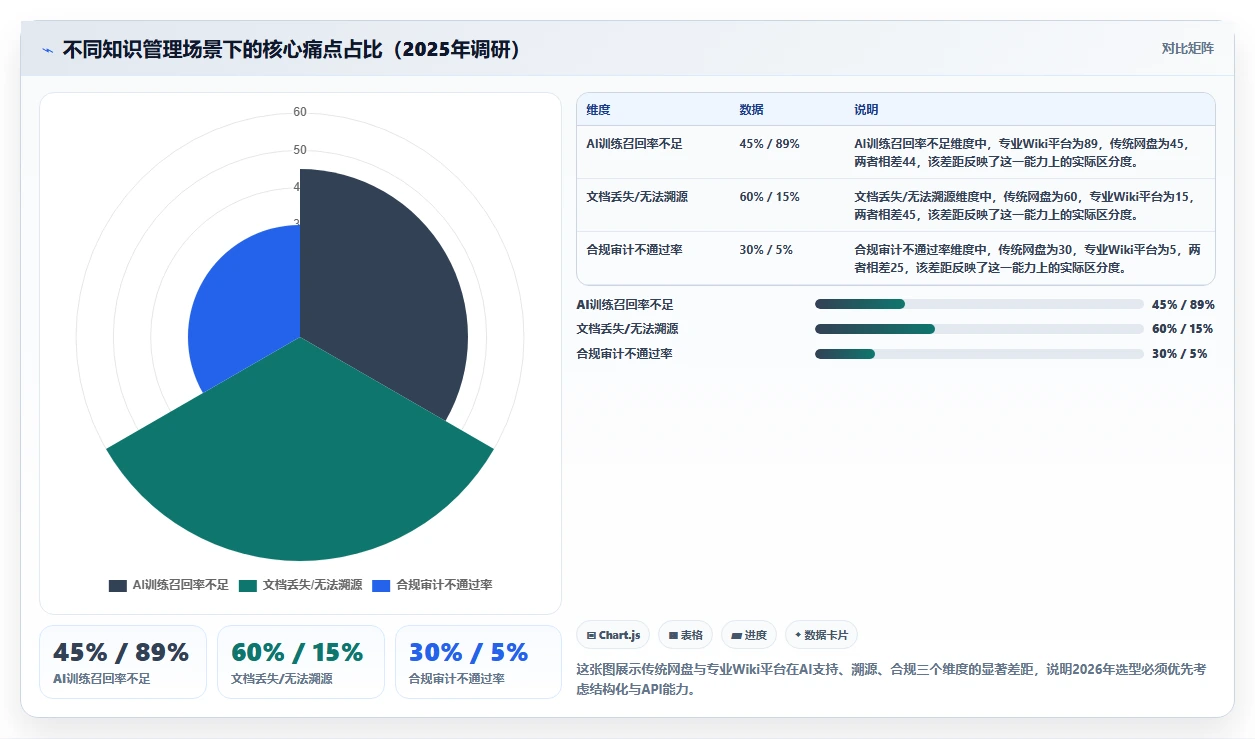Screen dimensions: 1255x739
Task: Toggle the 合规审计不通过率 legend item
Action: (x=432, y=585)
